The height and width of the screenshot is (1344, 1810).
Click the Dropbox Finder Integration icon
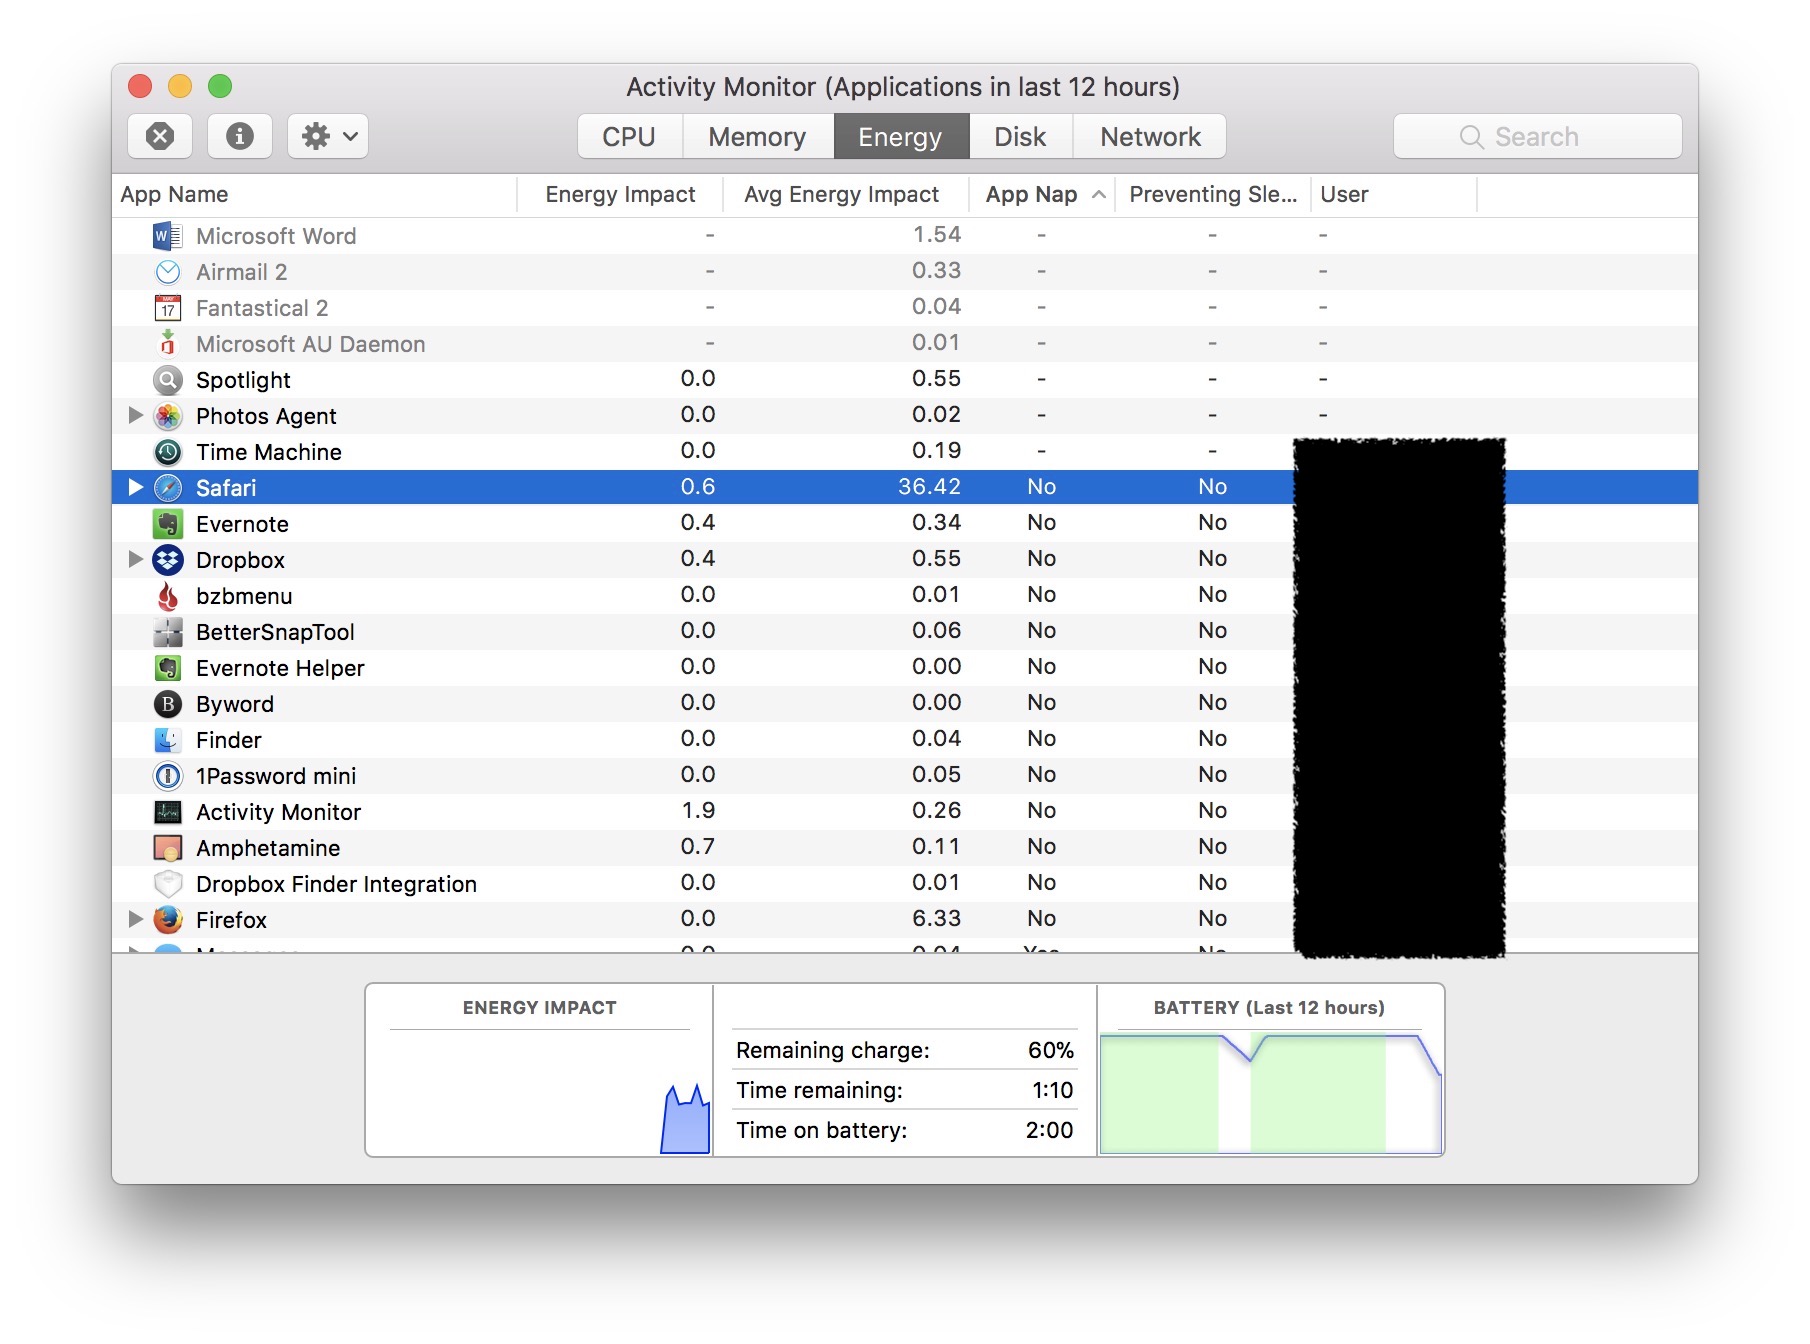(x=168, y=884)
